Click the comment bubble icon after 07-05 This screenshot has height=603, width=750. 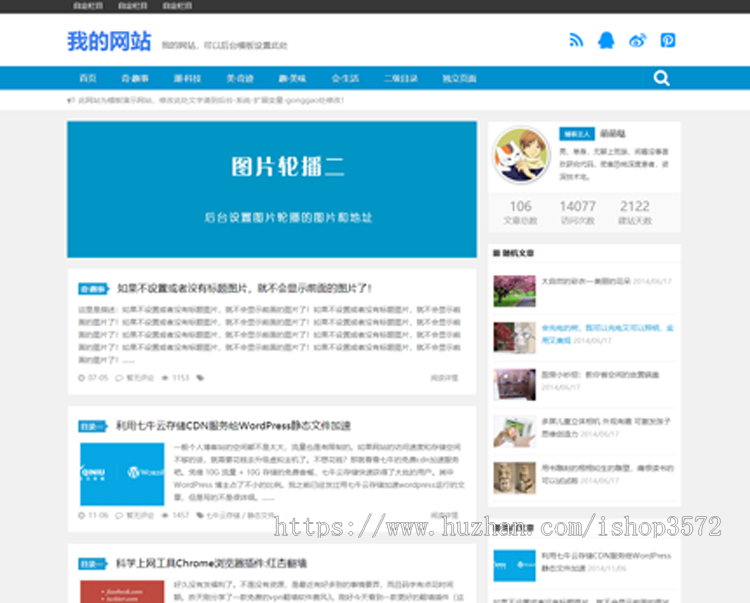pos(119,378)
